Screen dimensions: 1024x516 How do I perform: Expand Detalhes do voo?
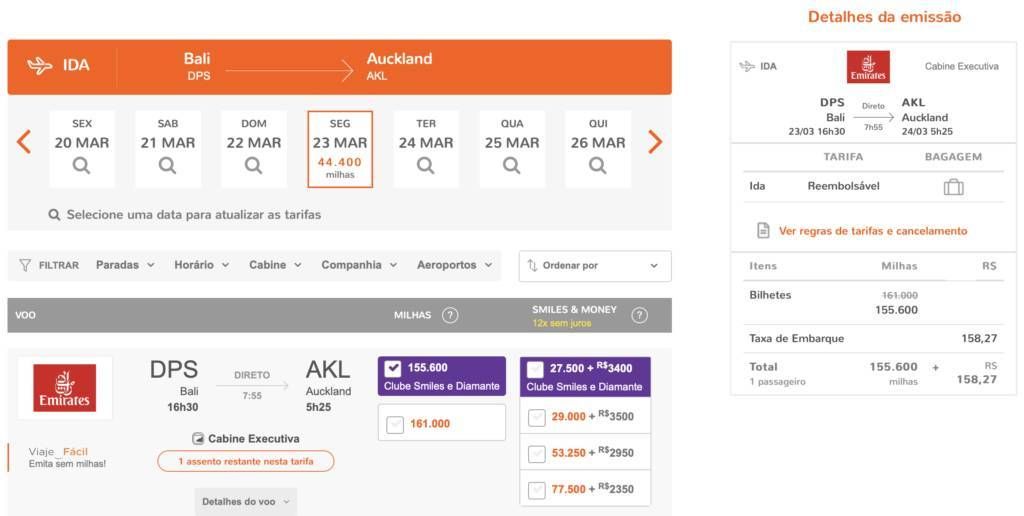click(x=246, y=502)
